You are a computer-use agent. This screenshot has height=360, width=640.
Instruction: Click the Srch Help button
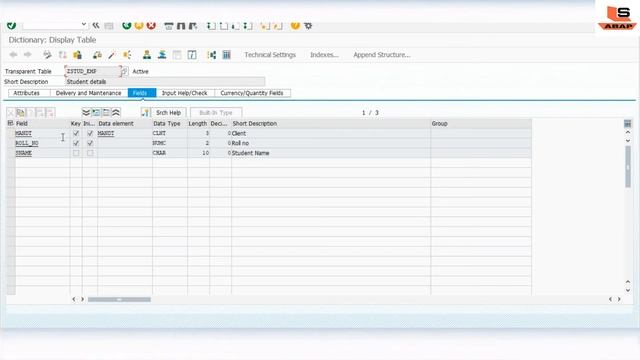click(169, 113)
